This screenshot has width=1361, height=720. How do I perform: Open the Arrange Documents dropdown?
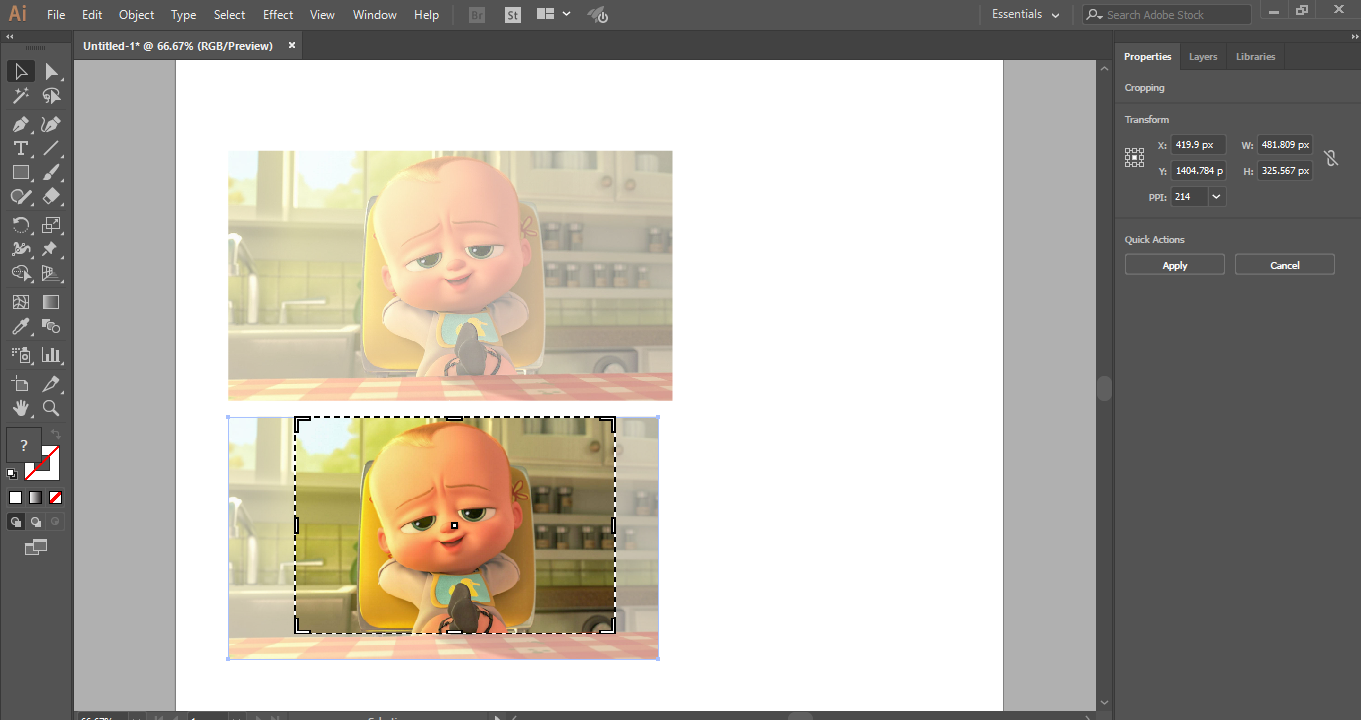coord(553,15)
